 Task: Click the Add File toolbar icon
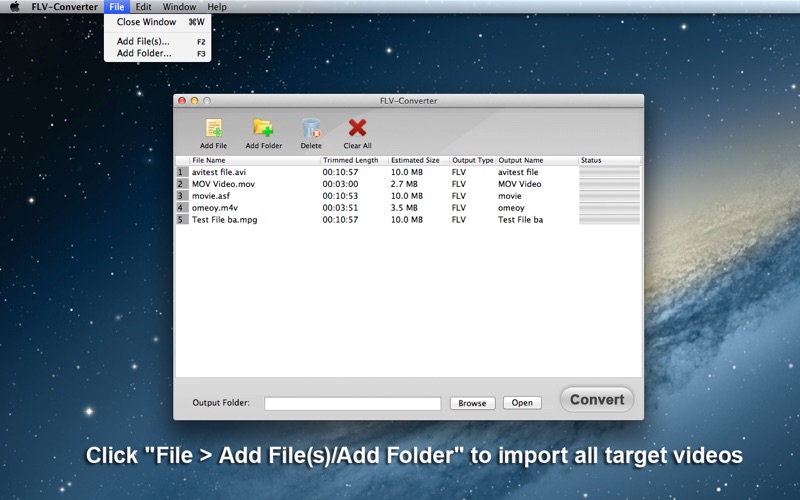coord(214,128)
